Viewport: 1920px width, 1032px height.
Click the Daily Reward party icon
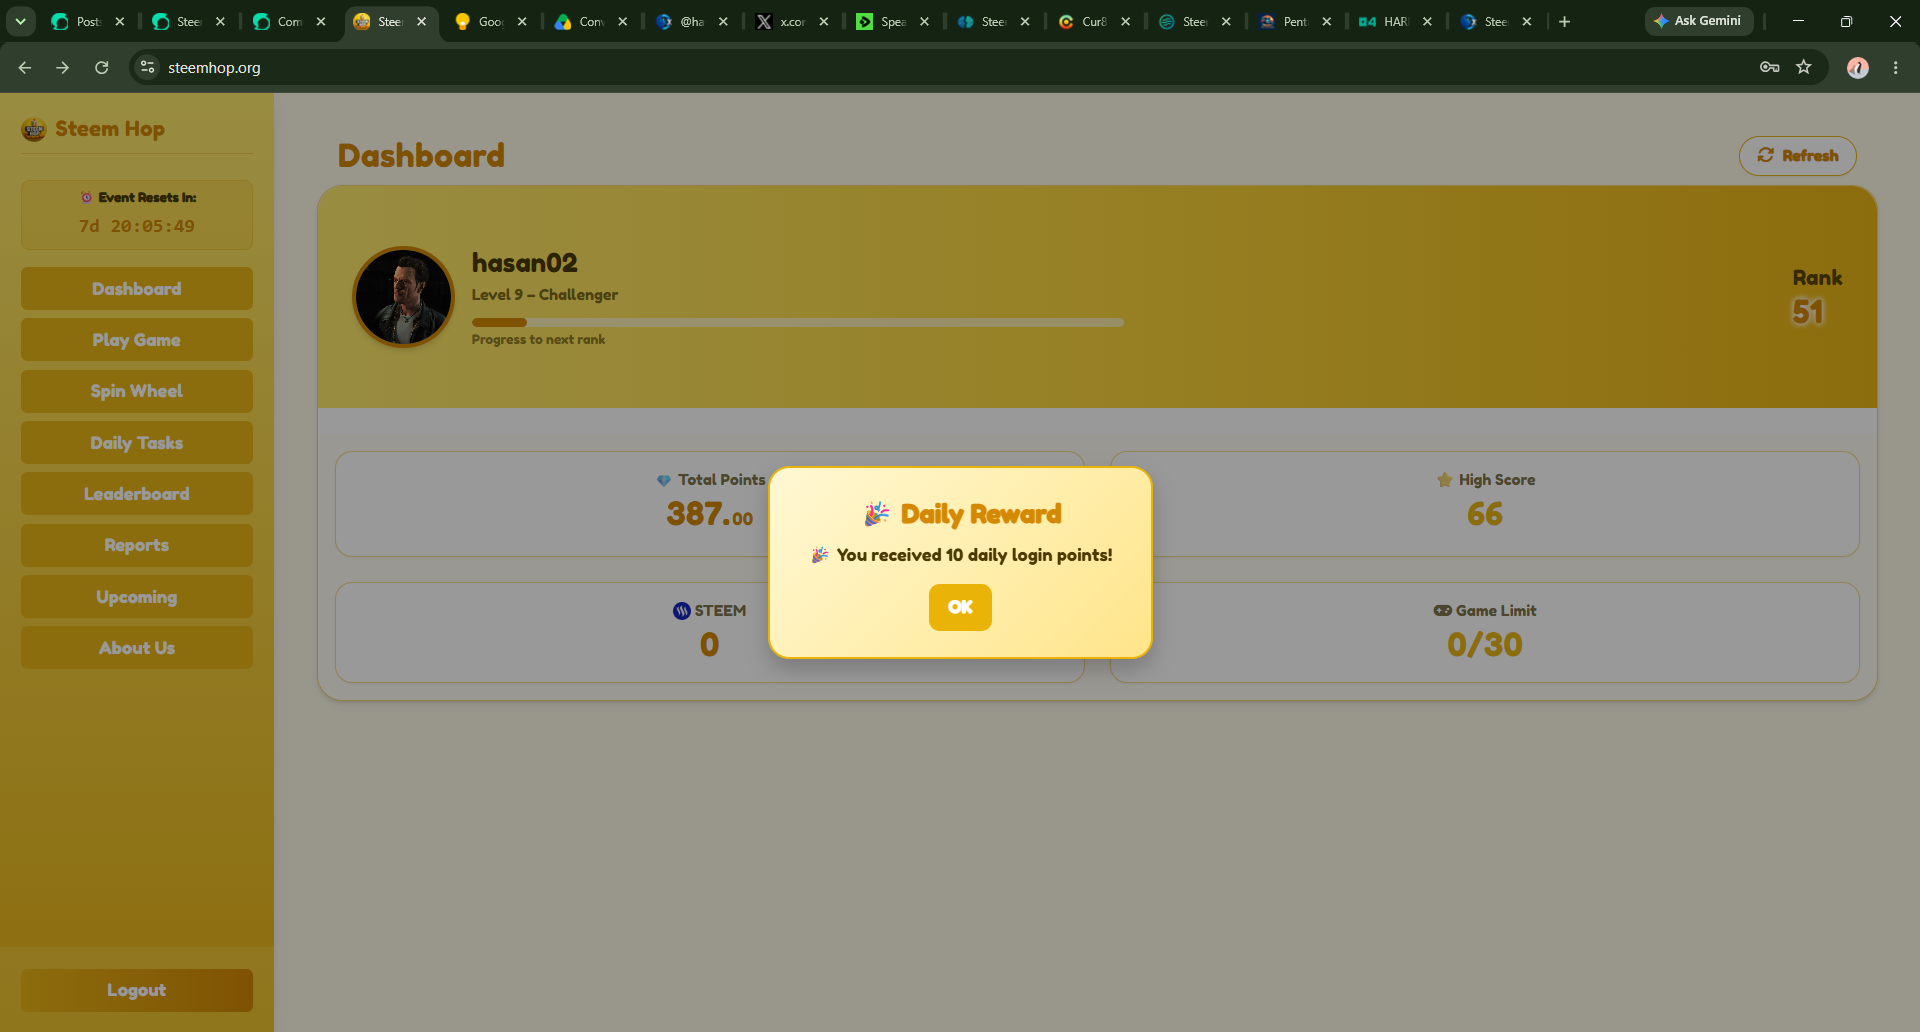877,514
